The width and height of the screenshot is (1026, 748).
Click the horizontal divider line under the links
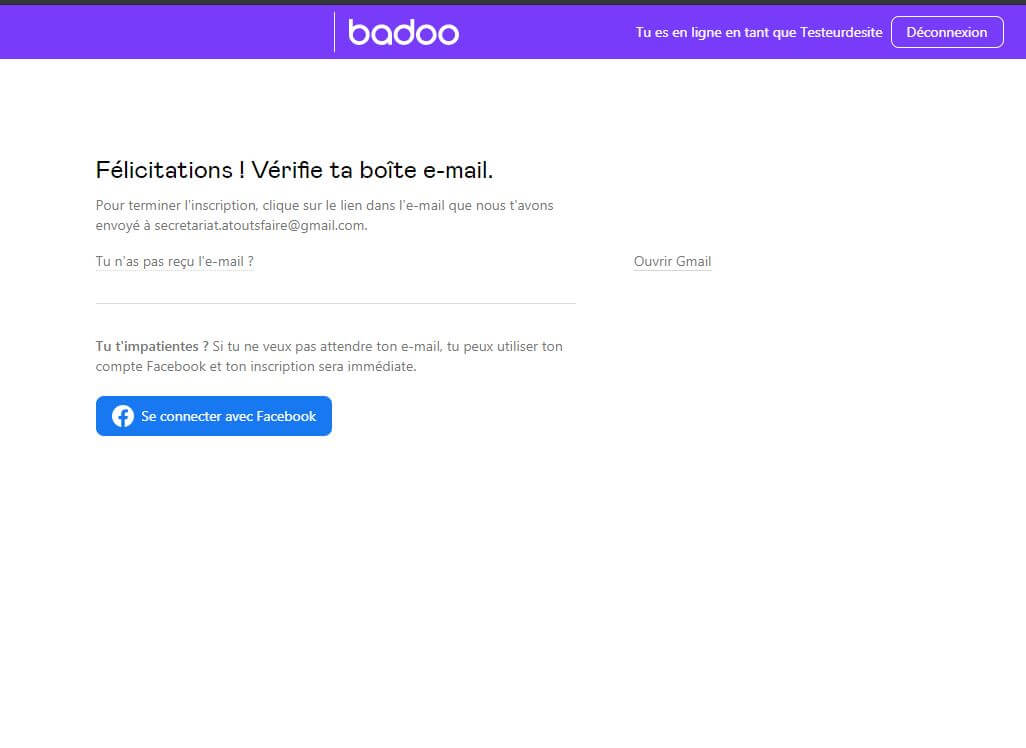[335, 303]
